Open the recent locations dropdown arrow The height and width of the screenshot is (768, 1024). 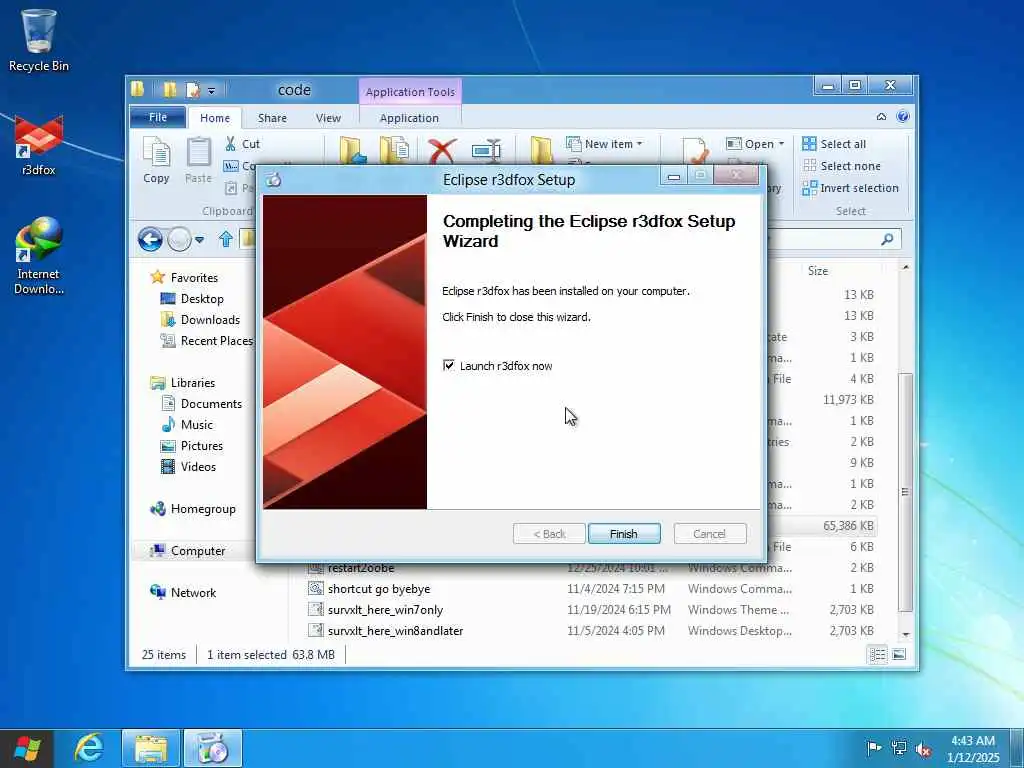(200, 240)
